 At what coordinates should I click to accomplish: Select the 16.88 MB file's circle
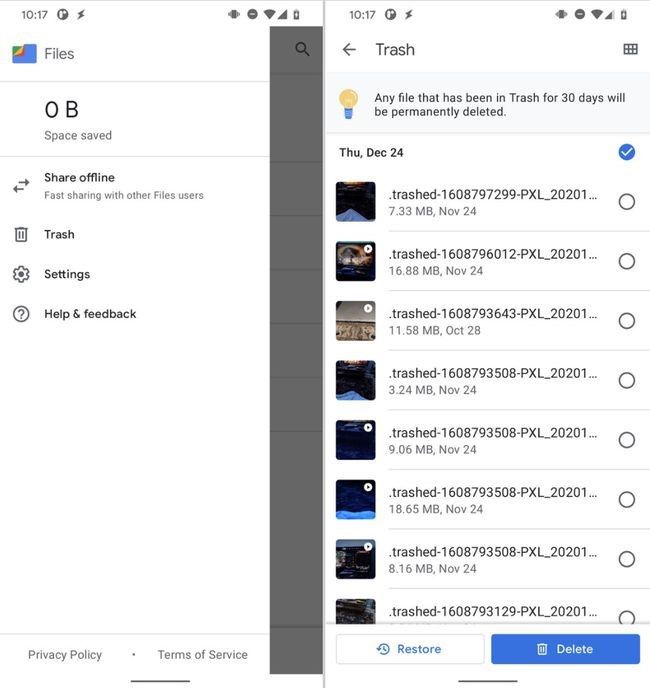point(626,262)
